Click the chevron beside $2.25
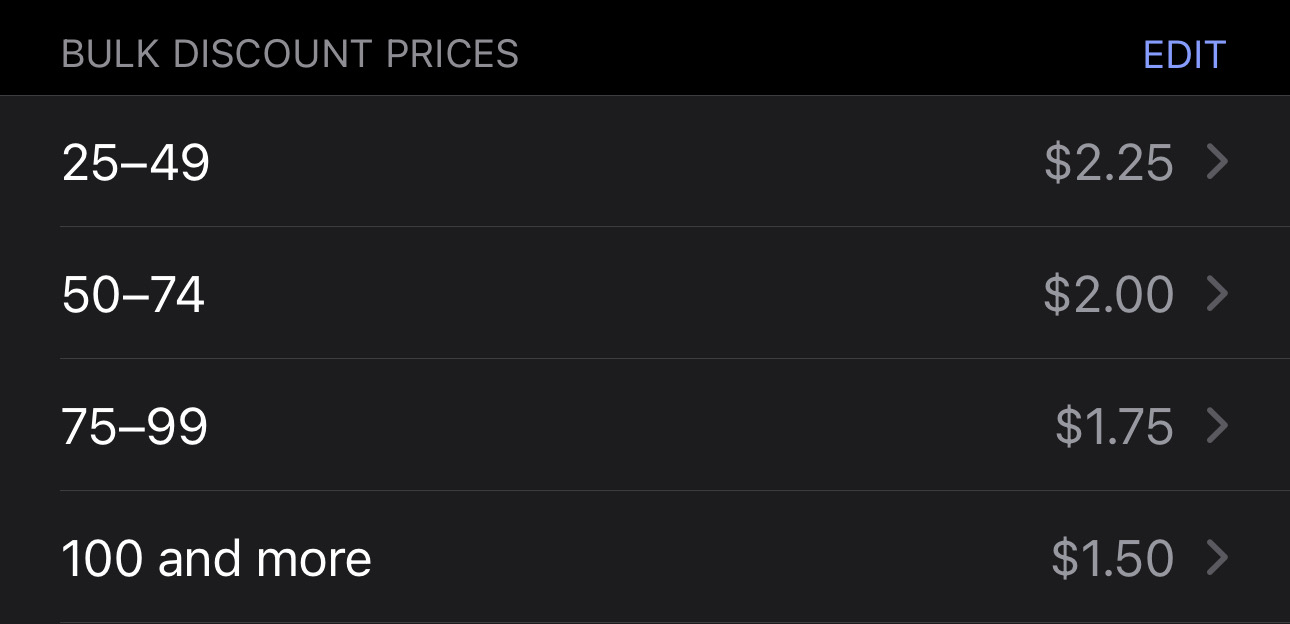1290x624 pixels. pos(1217,162)
